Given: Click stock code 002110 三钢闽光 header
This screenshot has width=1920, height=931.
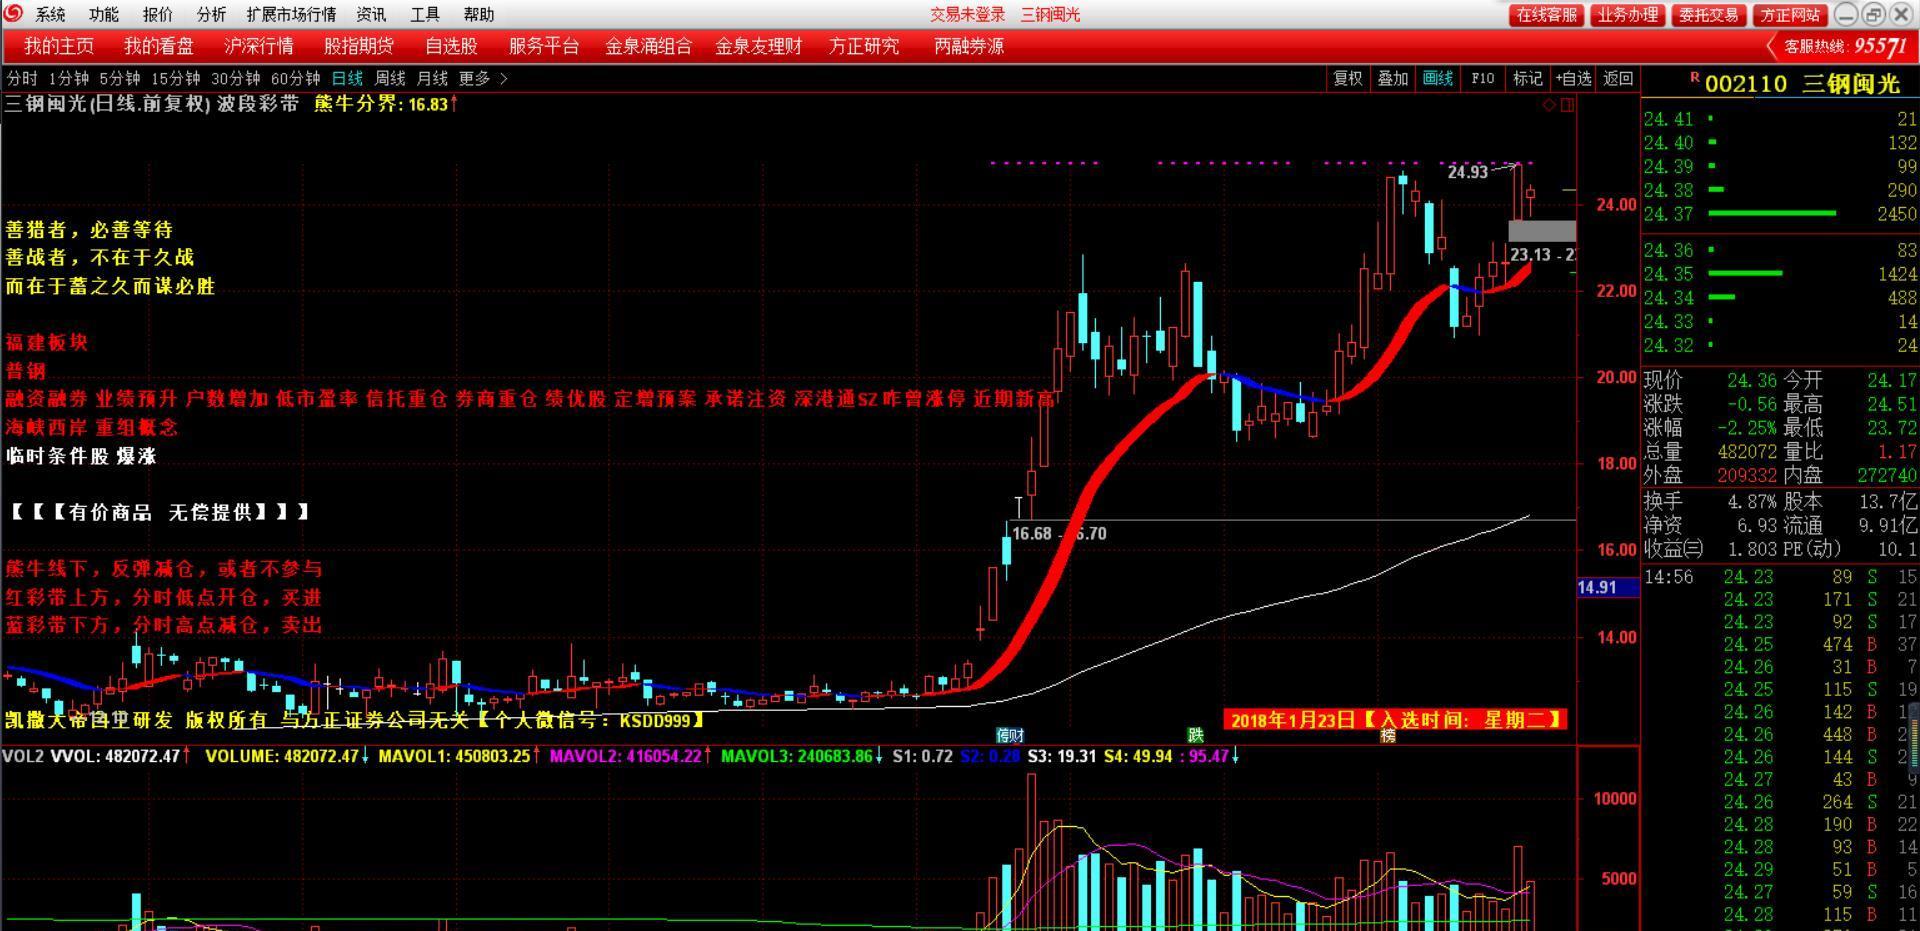Looking at the screenshot, I should point(1802,84).
